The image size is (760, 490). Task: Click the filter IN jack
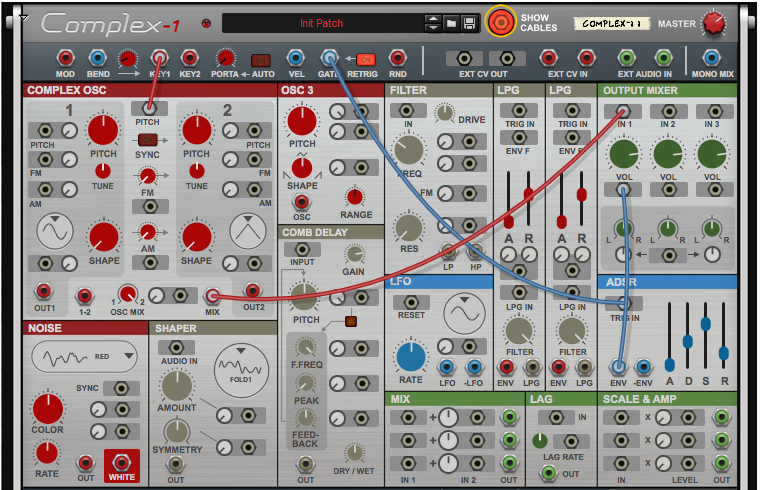click(407, 111)
